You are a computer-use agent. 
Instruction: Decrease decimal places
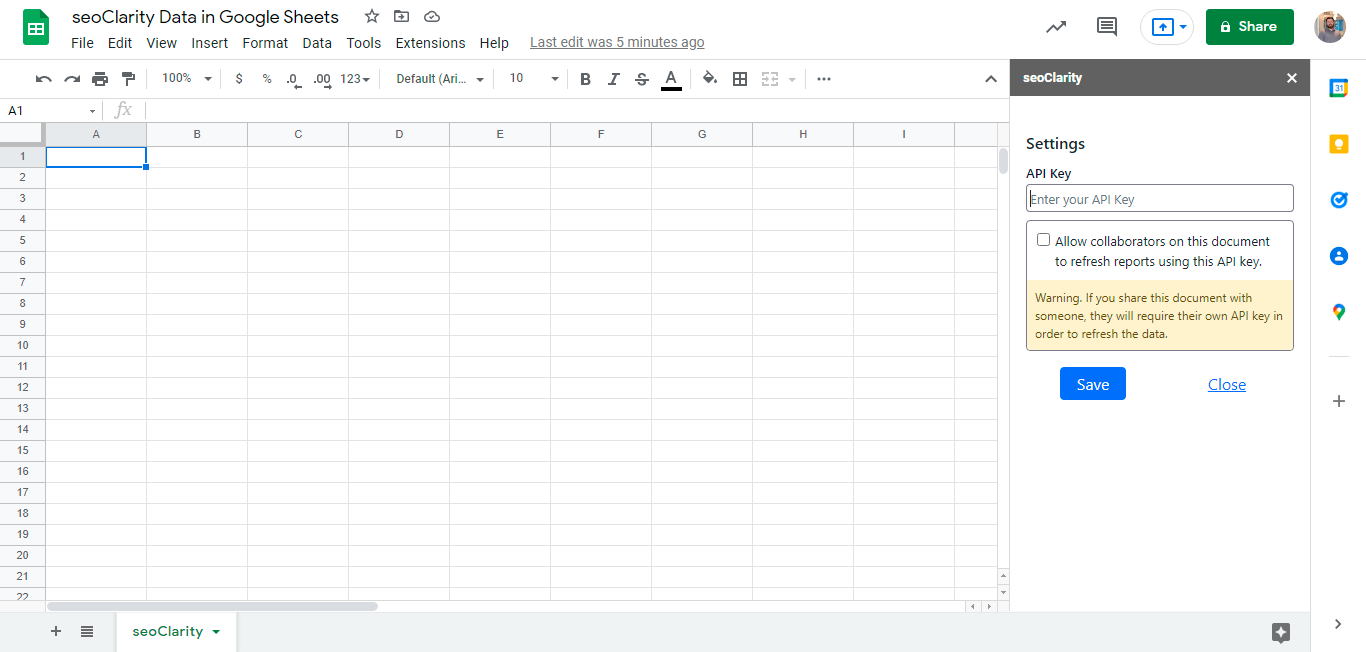coord(294,79)
